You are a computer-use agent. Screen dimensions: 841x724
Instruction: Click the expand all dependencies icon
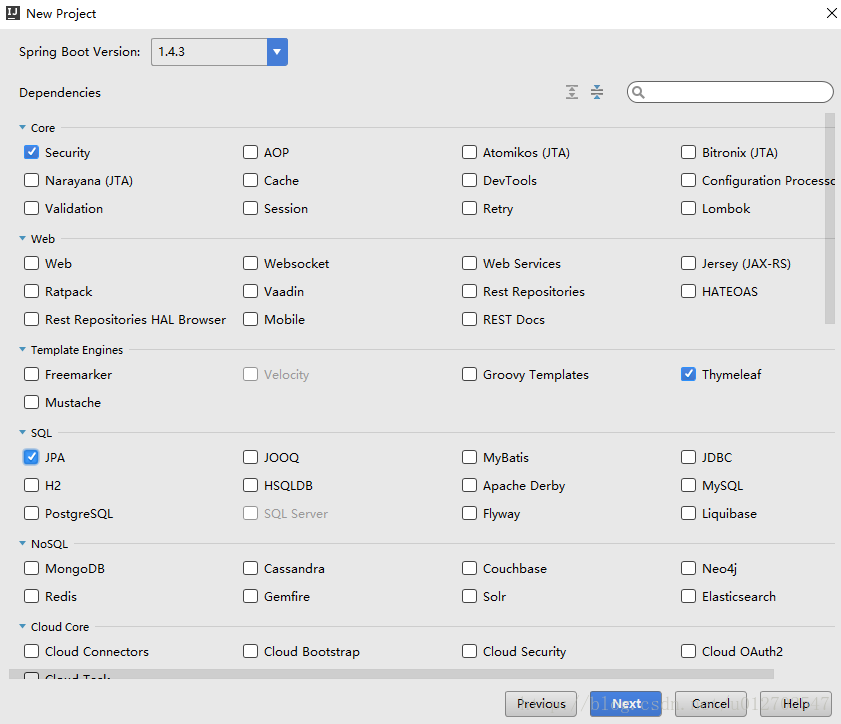click(572, 92)
